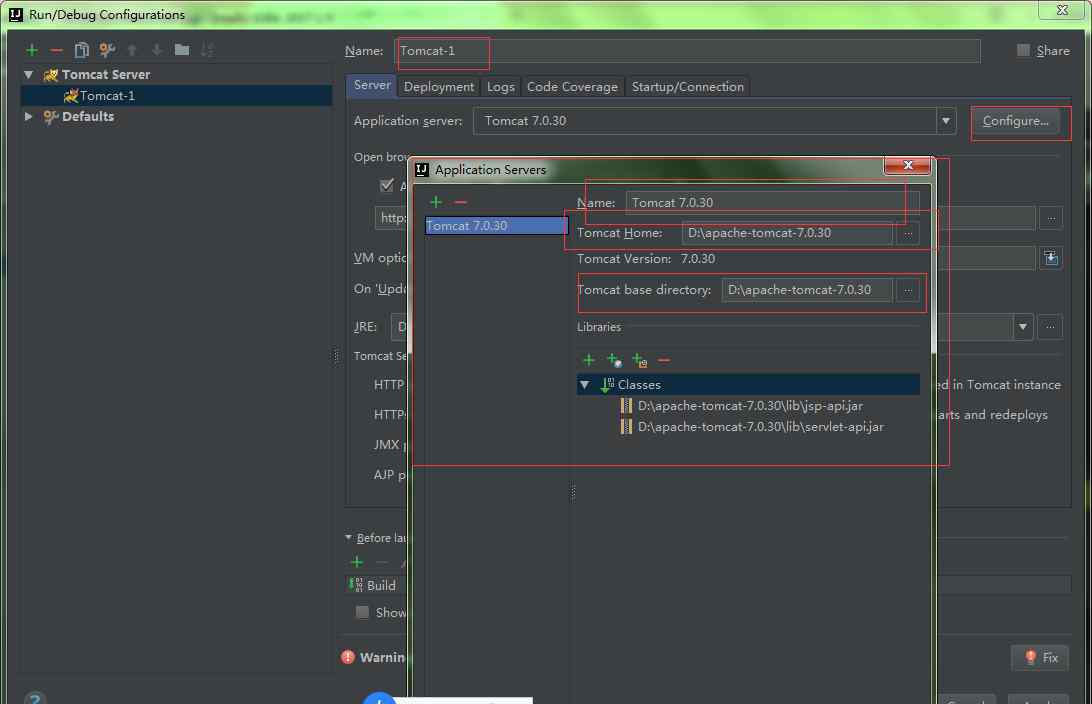The image size is (1092, 704).
Task: Click the jar icon beside jsp-api.jar
Action: click(626, 406)
